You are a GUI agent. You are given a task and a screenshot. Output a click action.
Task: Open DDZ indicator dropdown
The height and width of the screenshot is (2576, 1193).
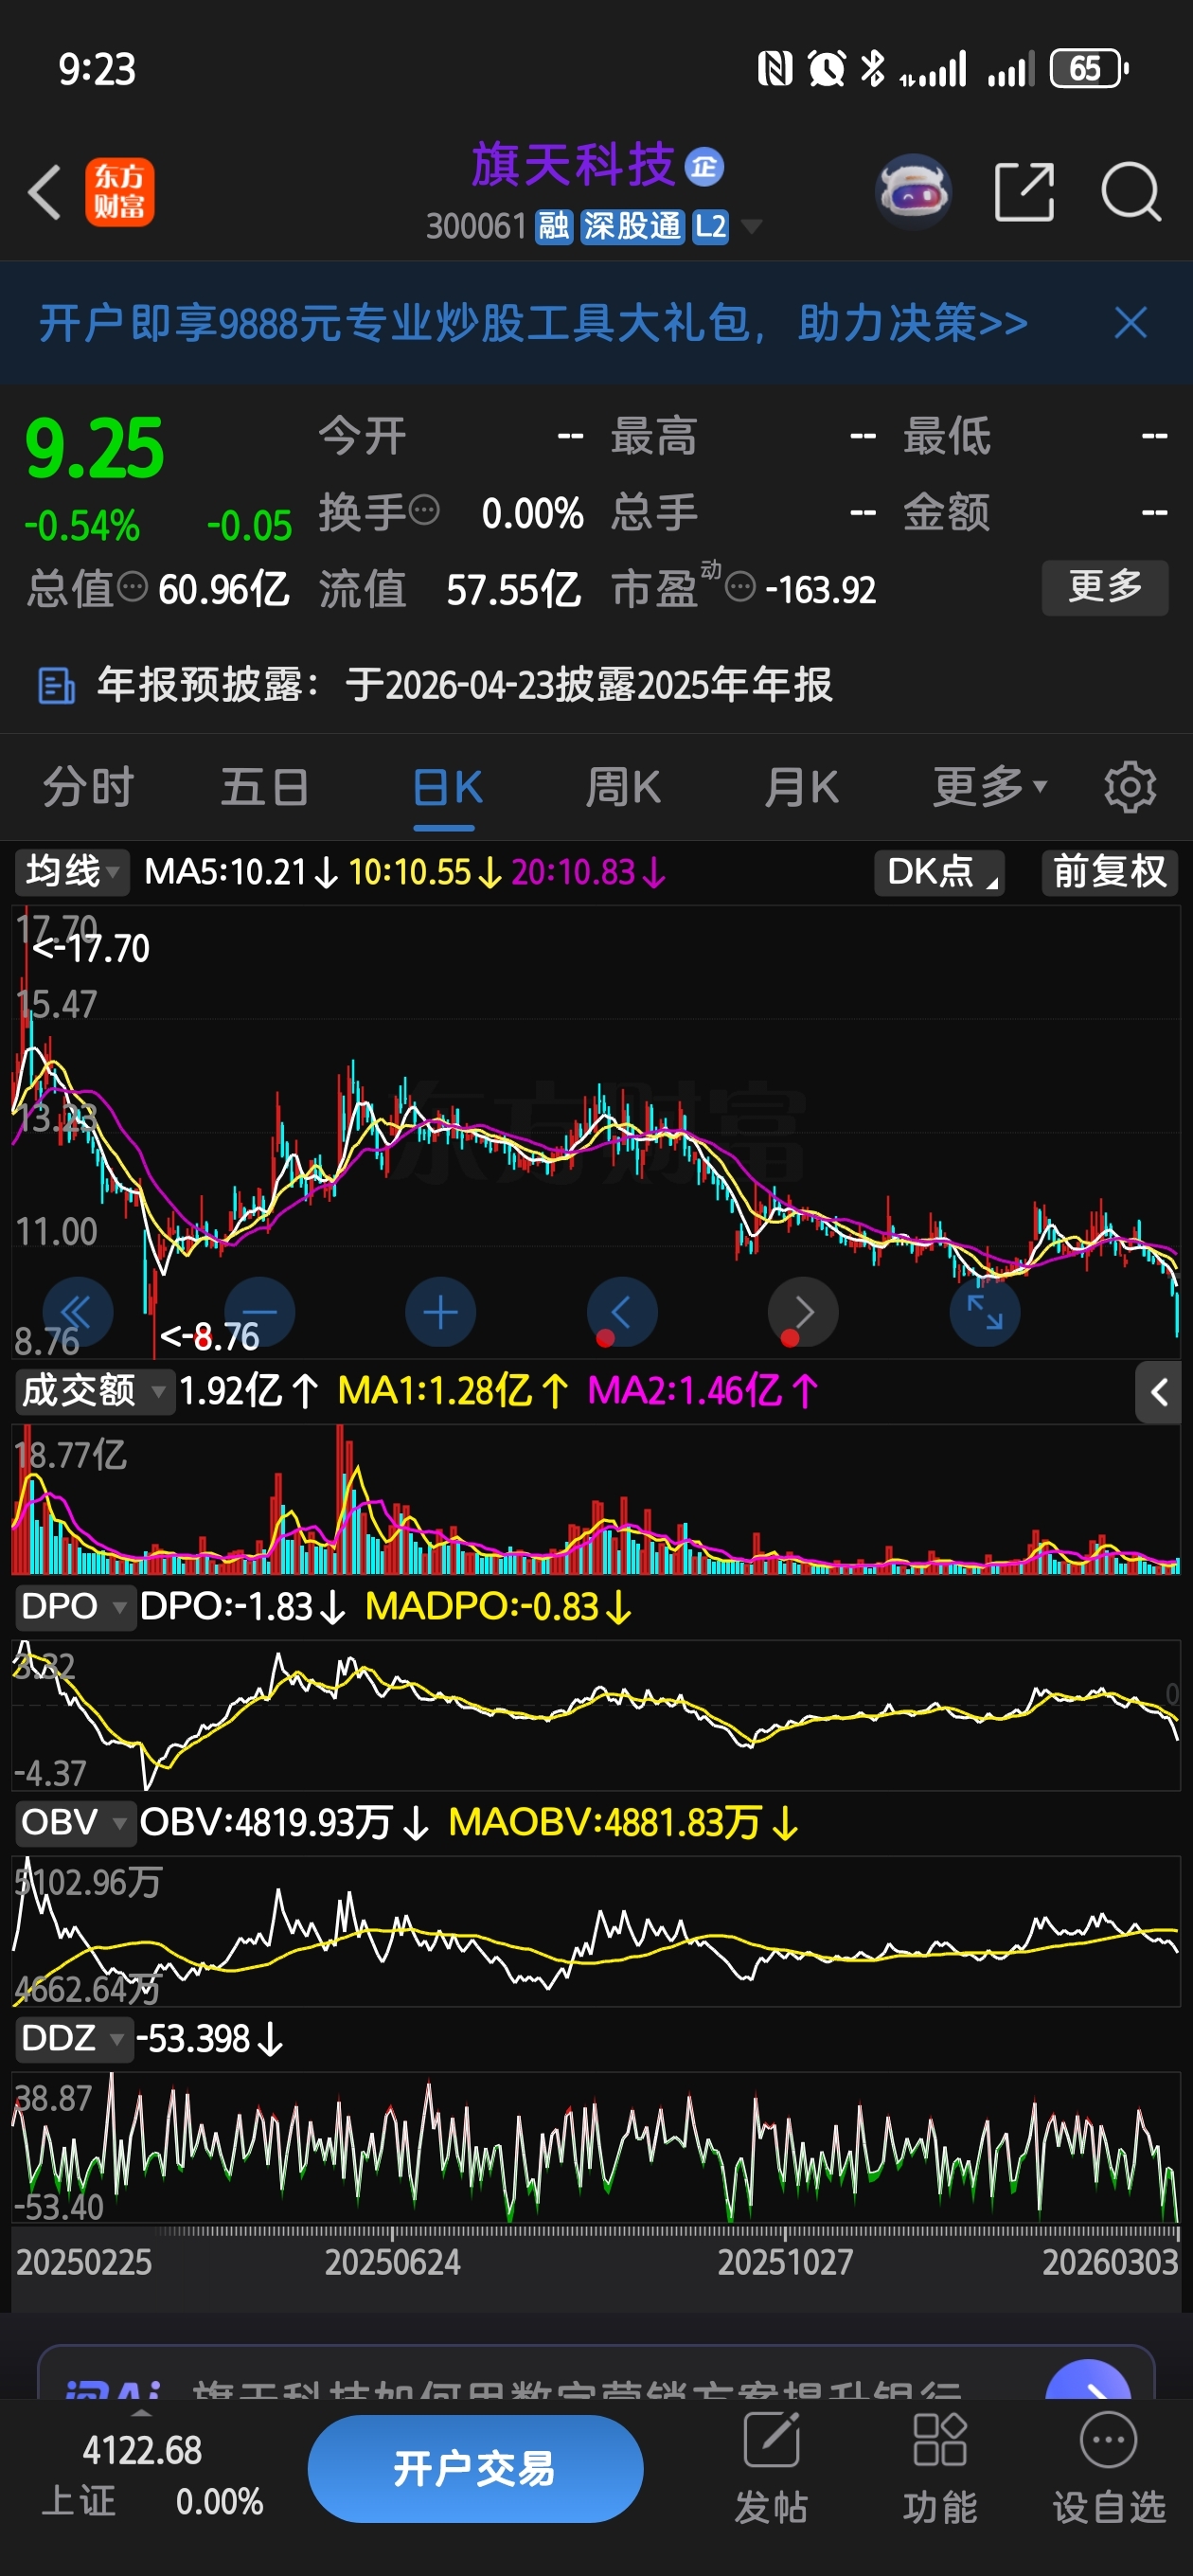(73, 2038)
